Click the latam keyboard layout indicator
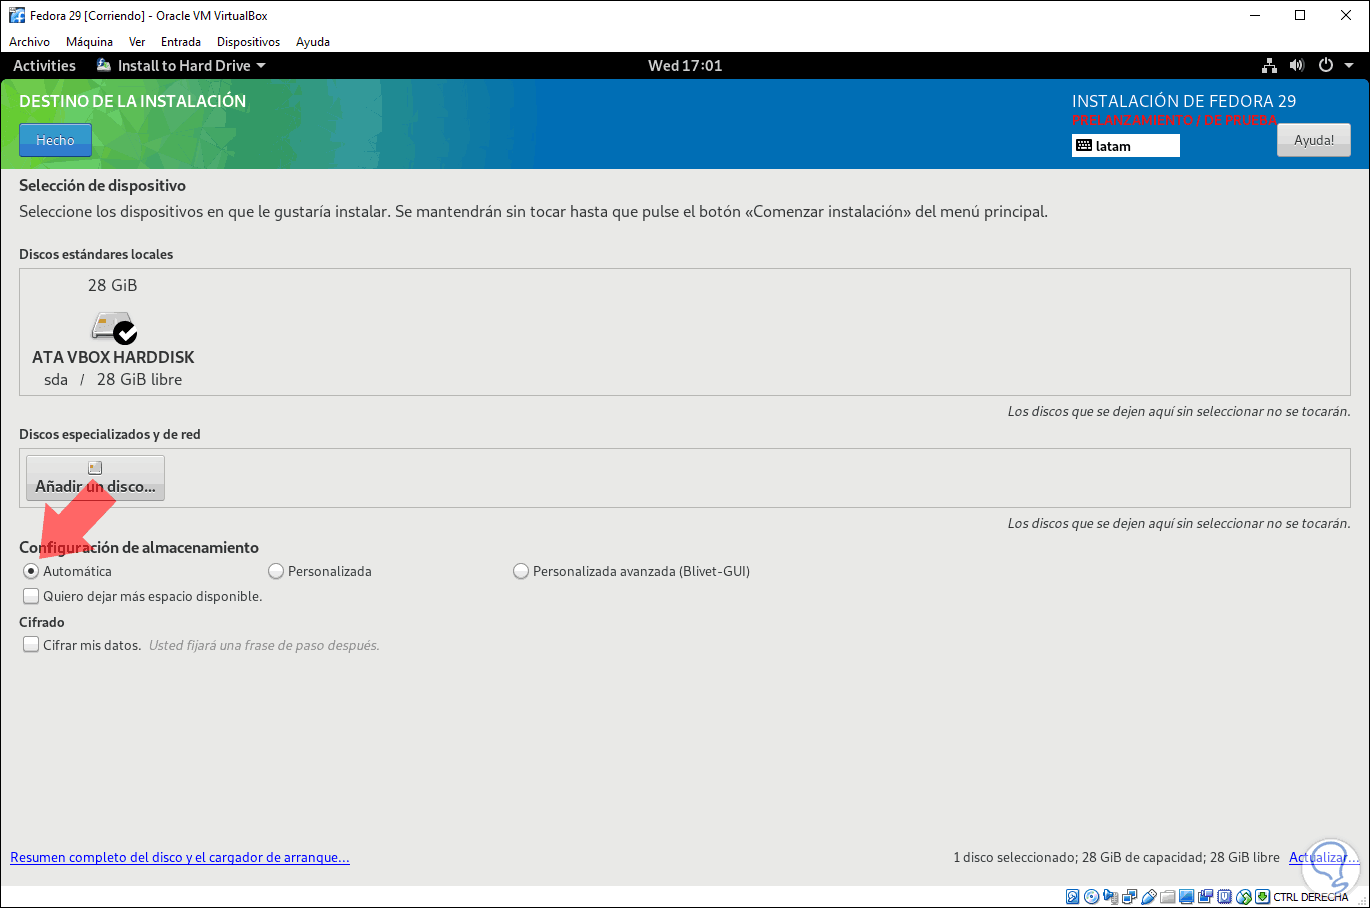The image size is (1370, 908). (1126, 146)
